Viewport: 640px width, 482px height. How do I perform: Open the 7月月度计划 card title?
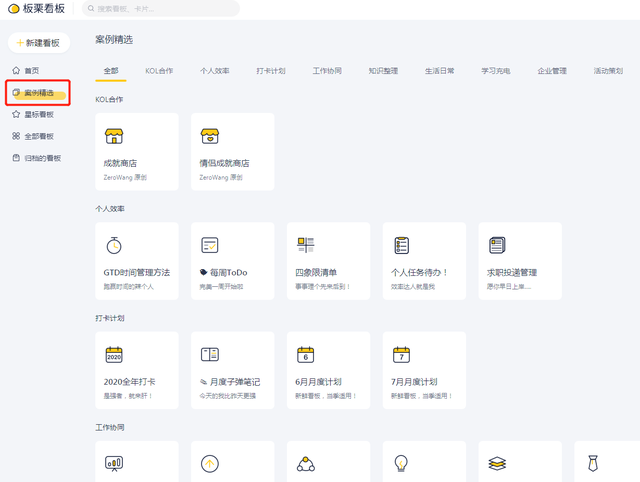click(x=414, y=382)
